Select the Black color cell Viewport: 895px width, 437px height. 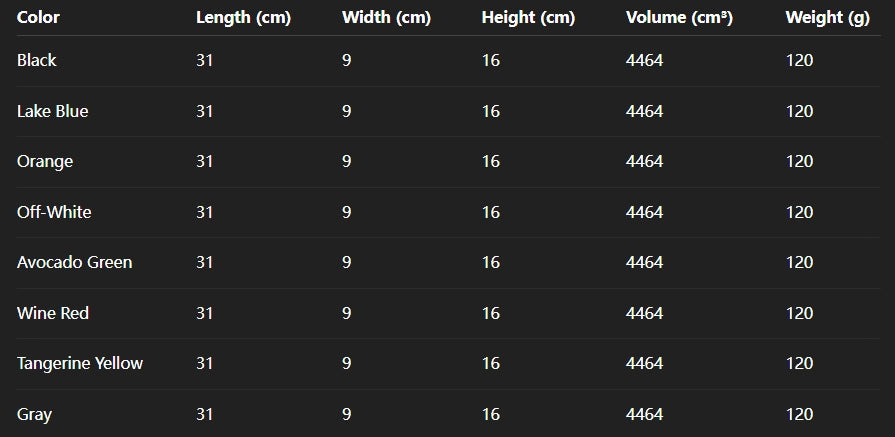[37, 60]
